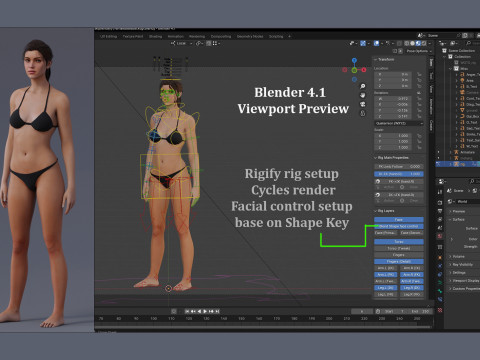Viewport: 480px width, 360px height.
Task: Select the Area light in outliner
Action: coord(470,80)
